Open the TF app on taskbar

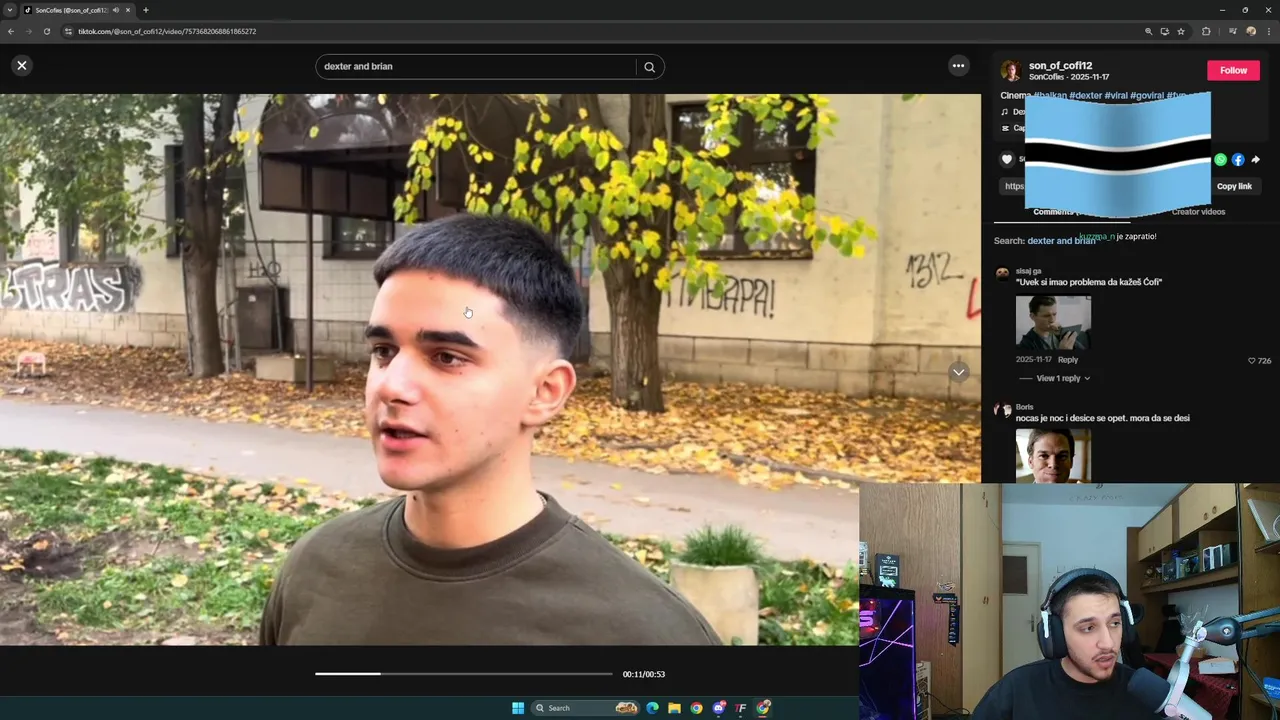click(741, 708)
